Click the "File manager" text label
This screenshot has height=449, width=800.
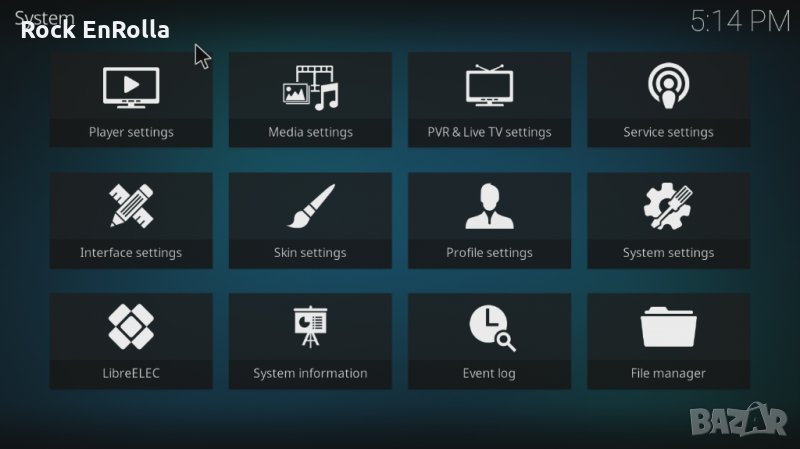coord(668,373)
